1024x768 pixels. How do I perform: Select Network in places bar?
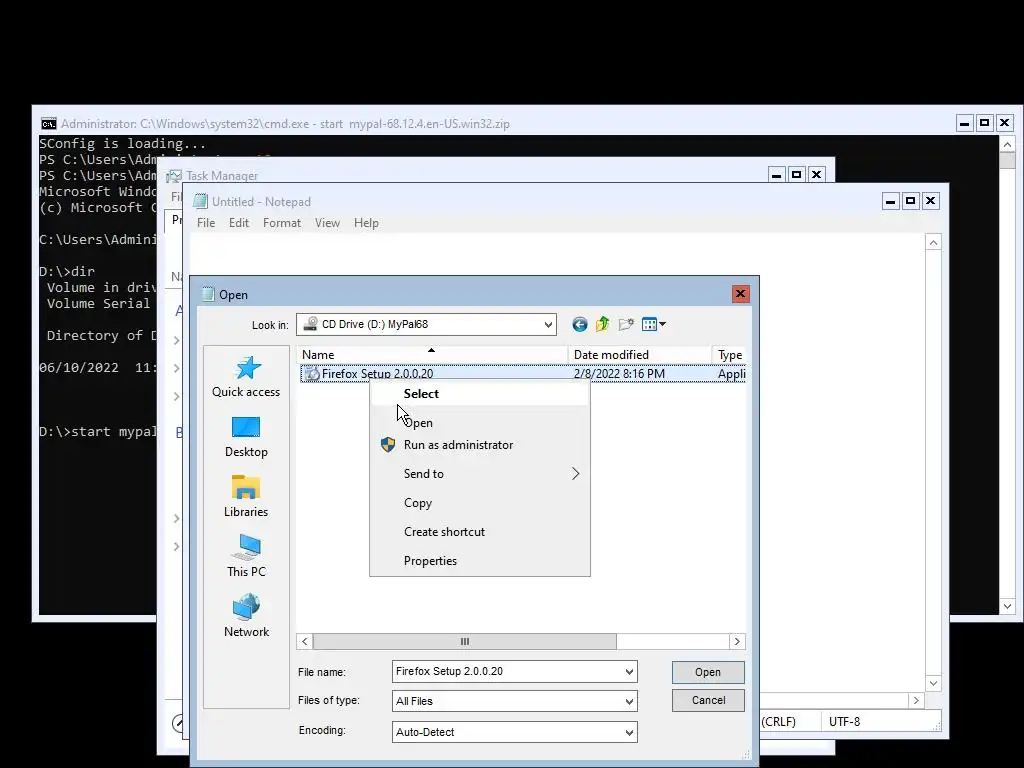click(x=246, y=616)
